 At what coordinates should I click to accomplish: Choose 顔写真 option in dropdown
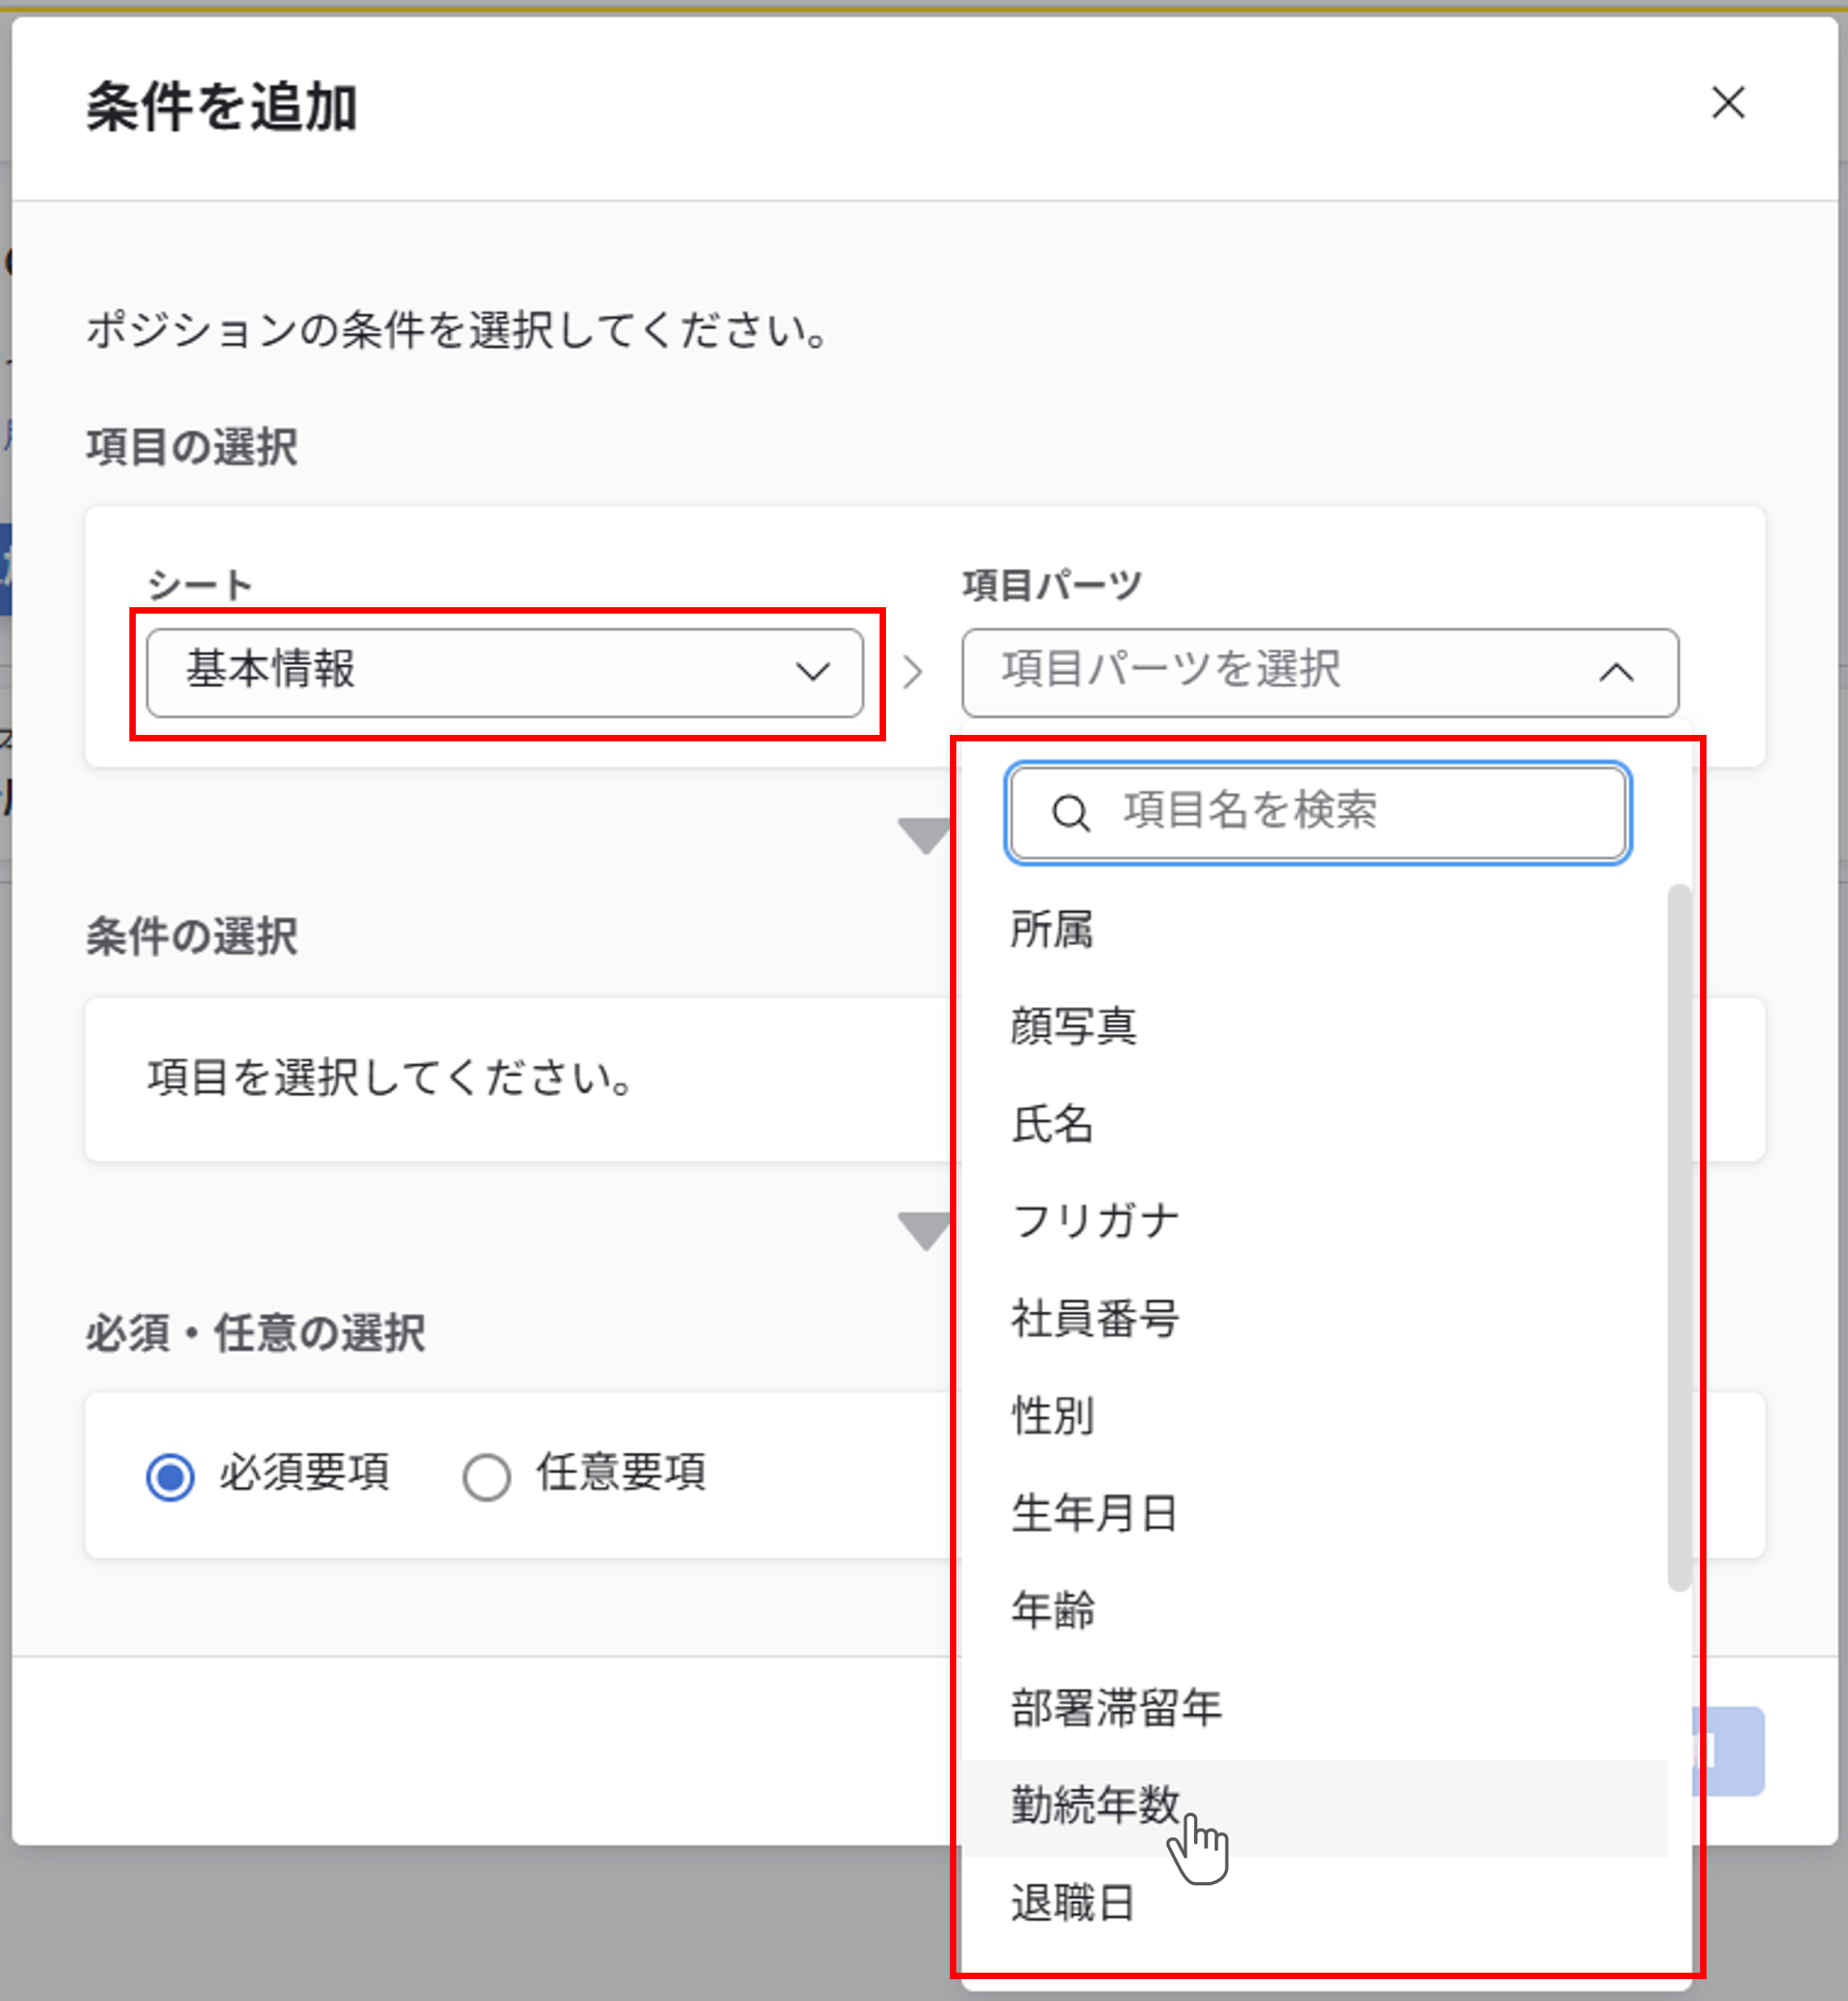pos(1073,1027)
